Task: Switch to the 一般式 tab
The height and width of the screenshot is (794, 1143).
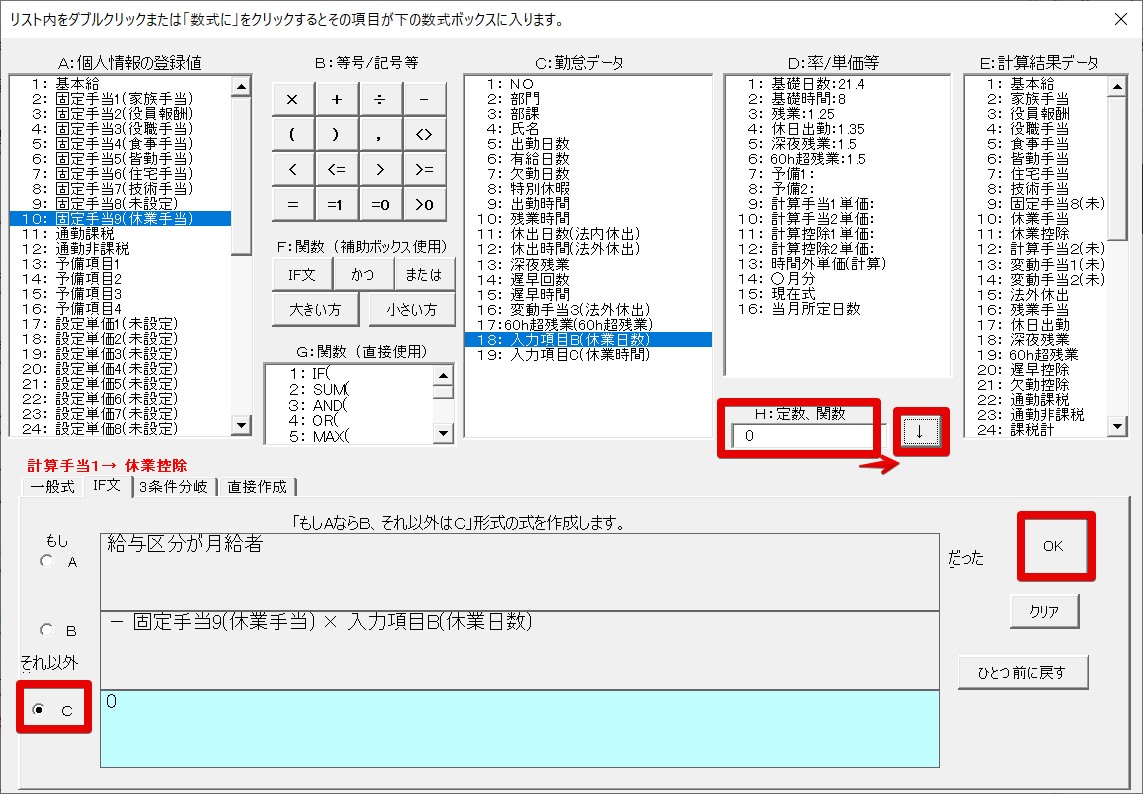Action: (x=52, y=487)
